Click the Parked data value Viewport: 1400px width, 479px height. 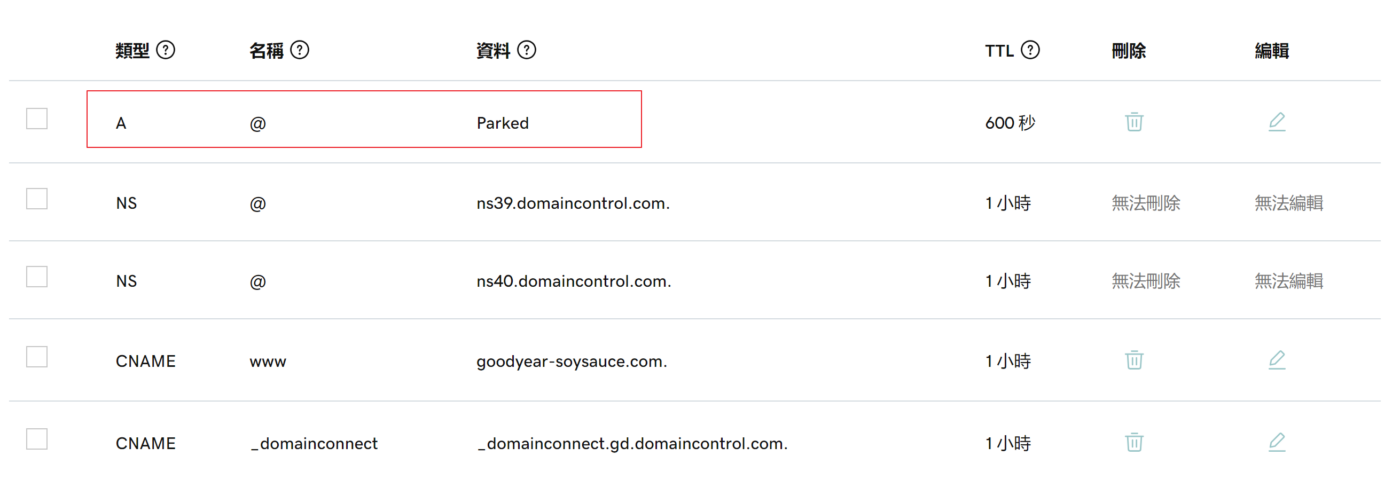(x=503, y=124)
